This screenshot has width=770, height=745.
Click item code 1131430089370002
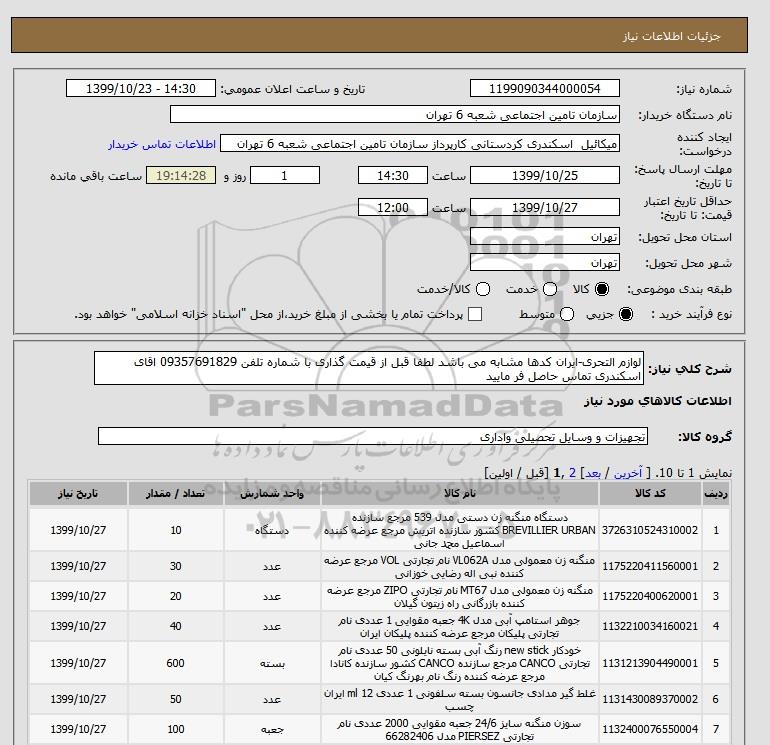[x=650, y=699]
